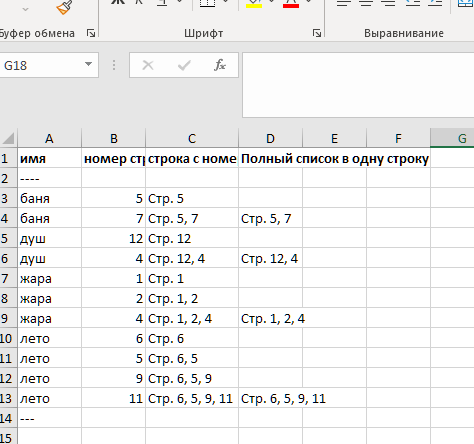Image resolution: width=474 pixels, height=444 pixels.
Task: Select column A header
Action: point(49,138)
